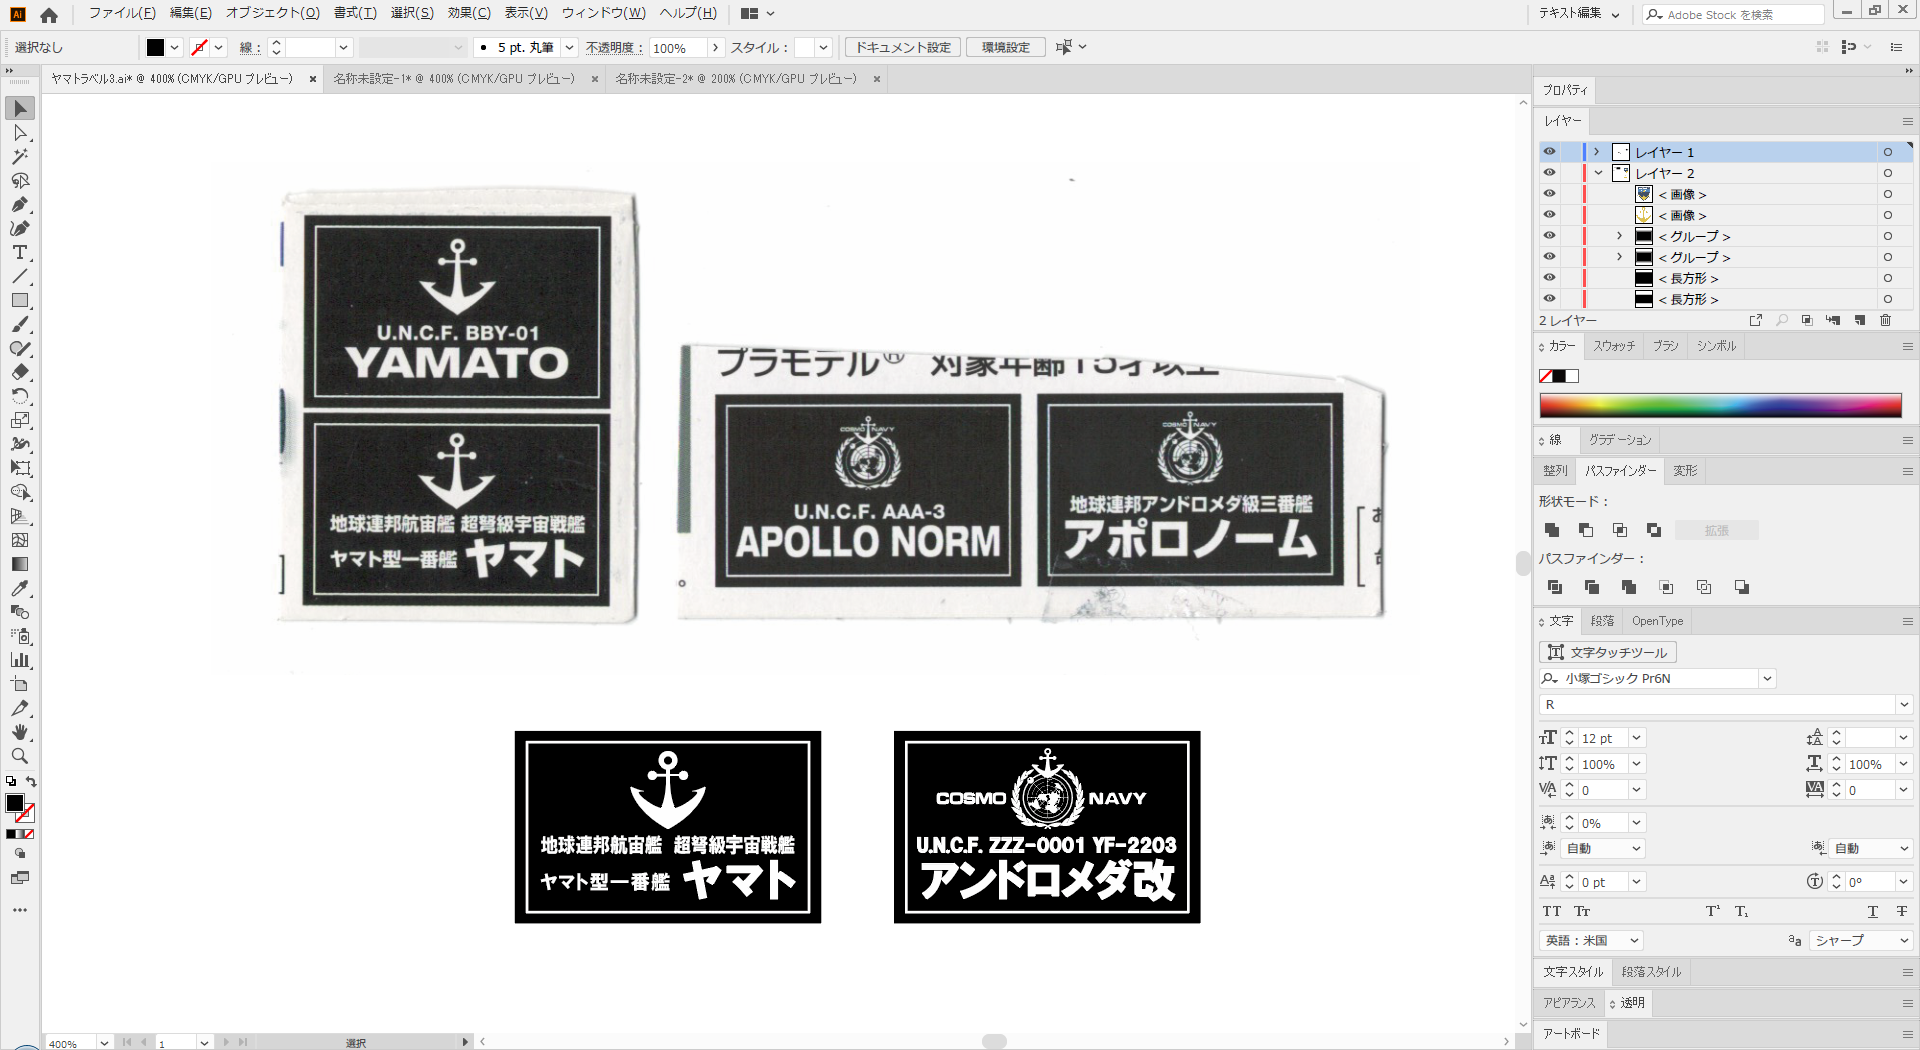Open the 400% zoom level dropdown

tap(104, 1043)
